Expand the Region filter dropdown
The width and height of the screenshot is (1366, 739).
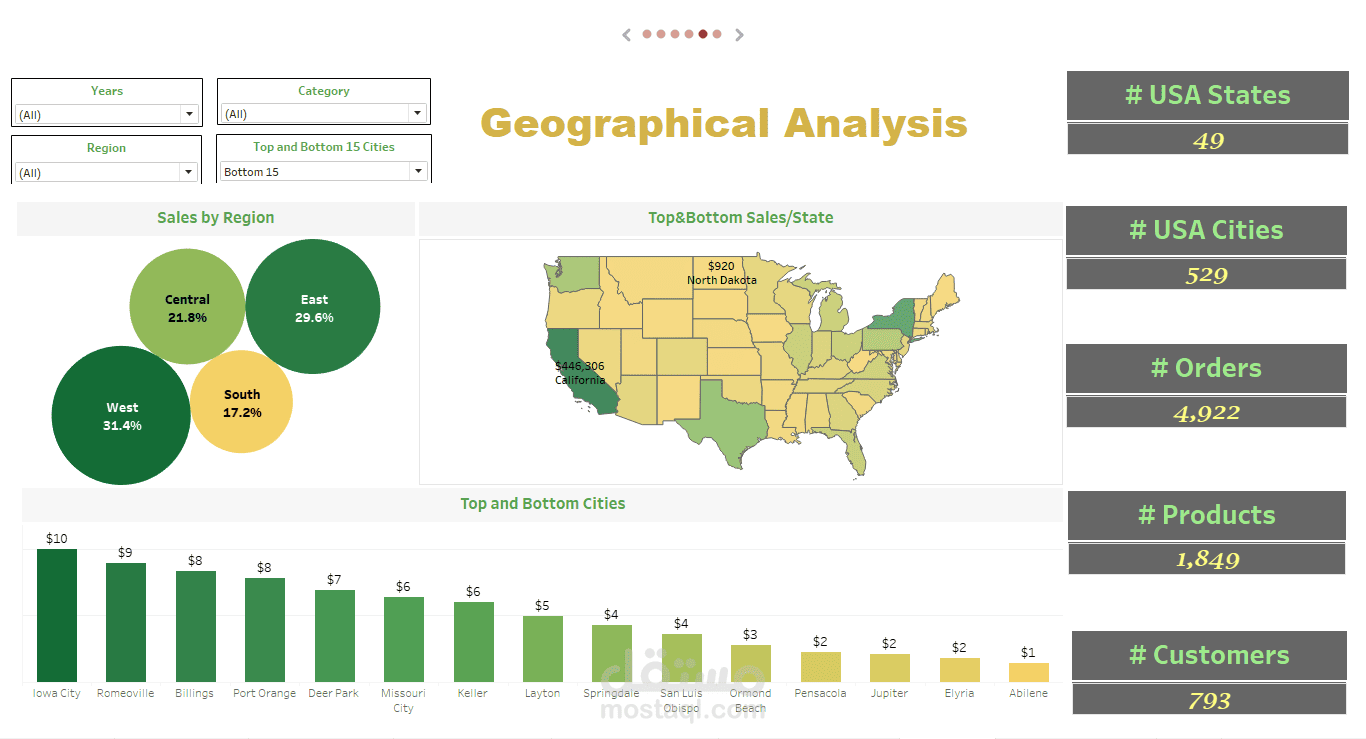[107, 172]
